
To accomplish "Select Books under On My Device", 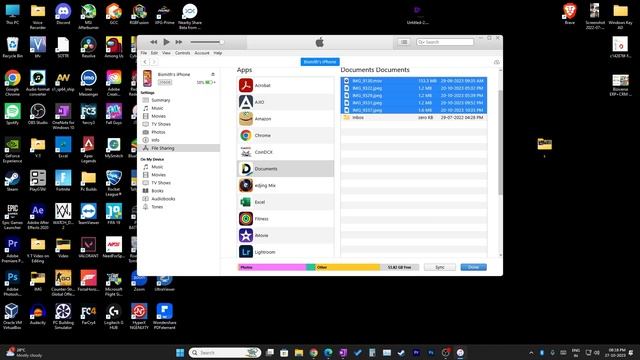I will 157,191.
